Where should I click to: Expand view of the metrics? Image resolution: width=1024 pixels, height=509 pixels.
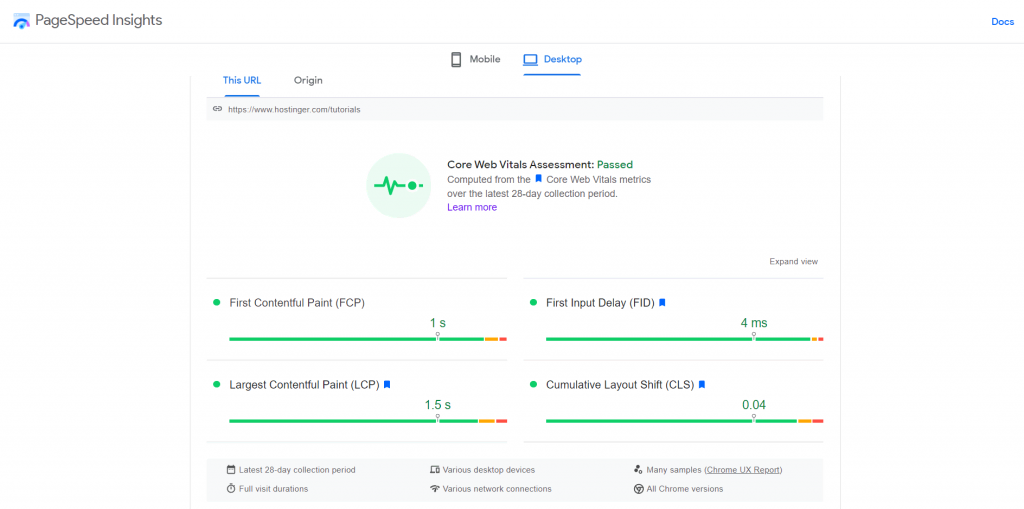click(x=793, y=261)
